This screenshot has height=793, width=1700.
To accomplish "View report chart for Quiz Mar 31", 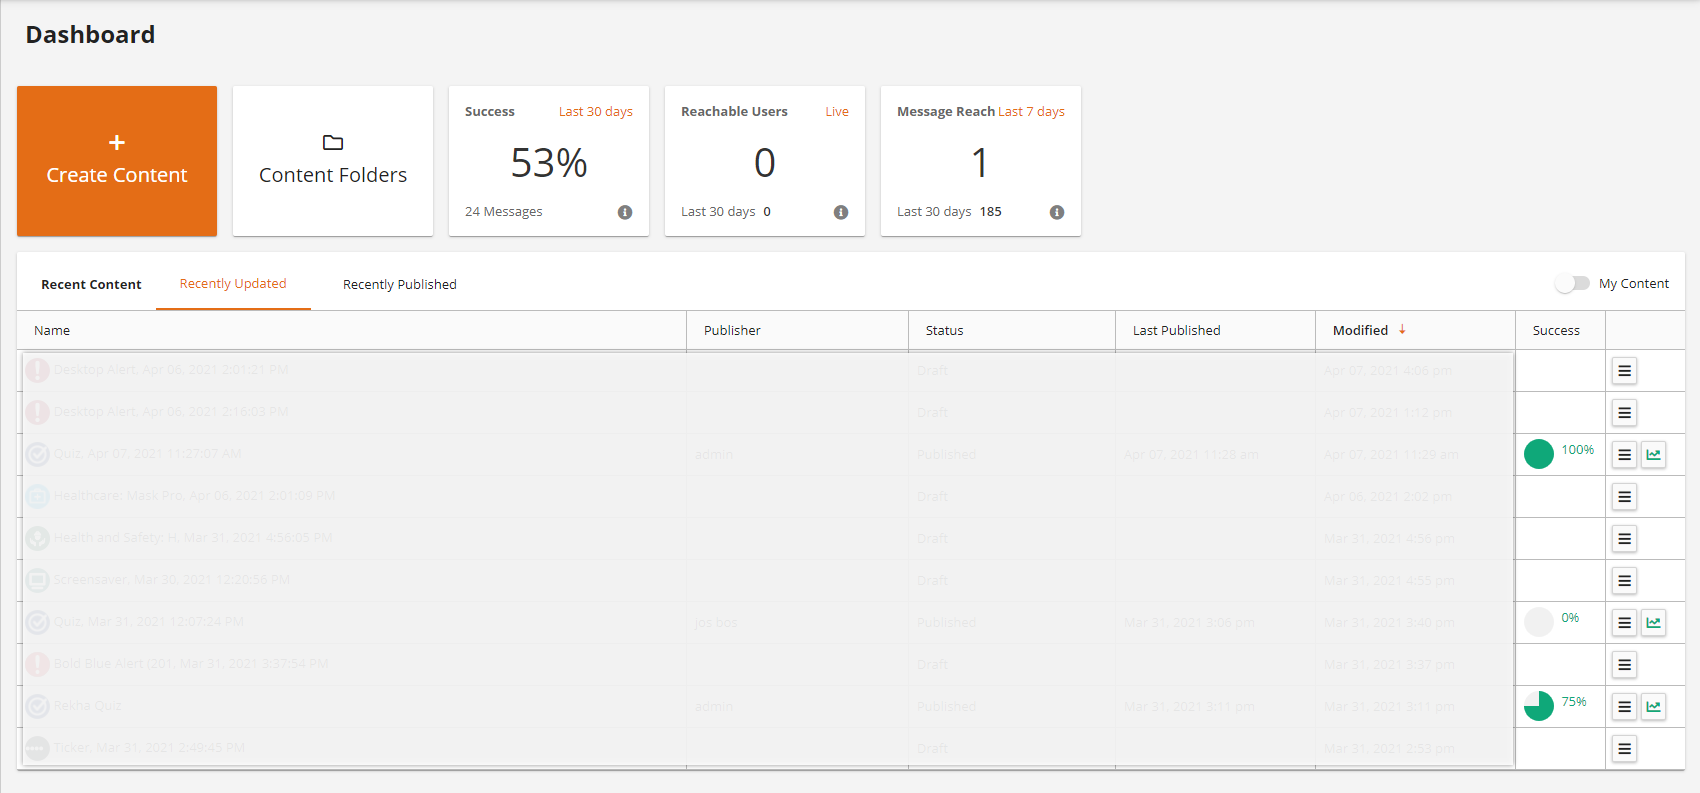I will point(1653,623).
